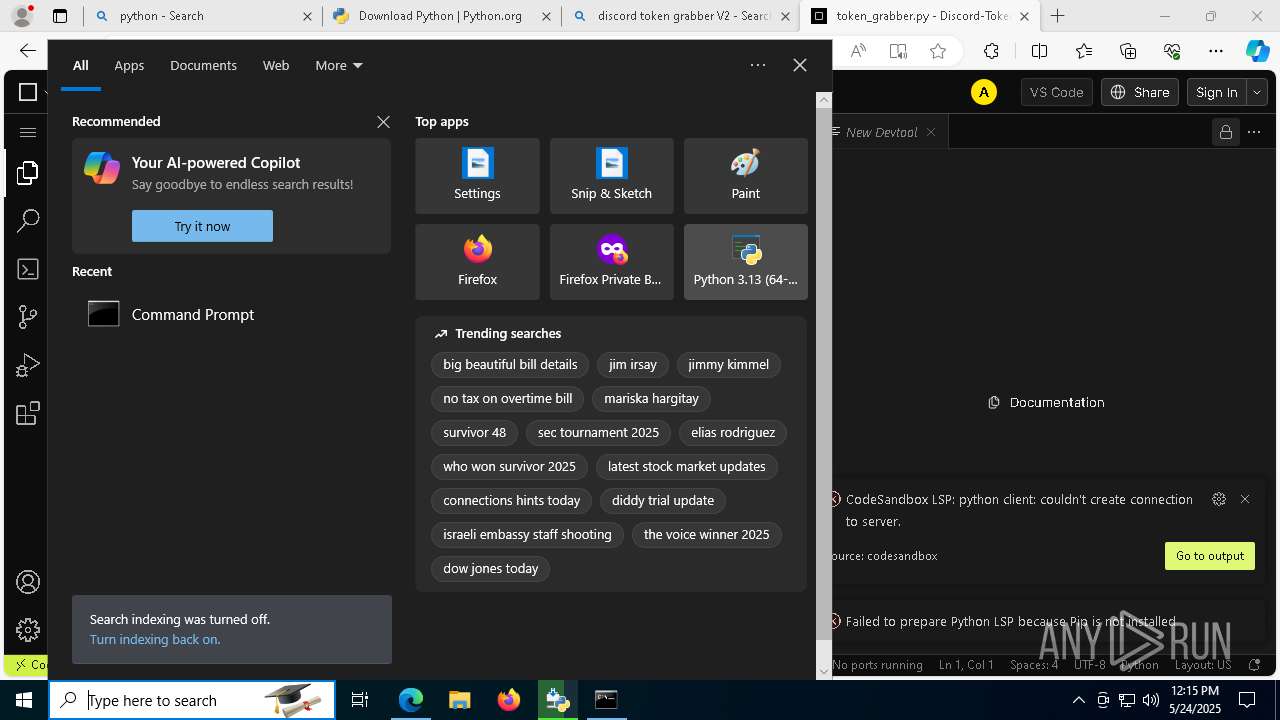Select the Documents search filter tab
This screenshot has width=1280, height=720.
click(203, 65)
